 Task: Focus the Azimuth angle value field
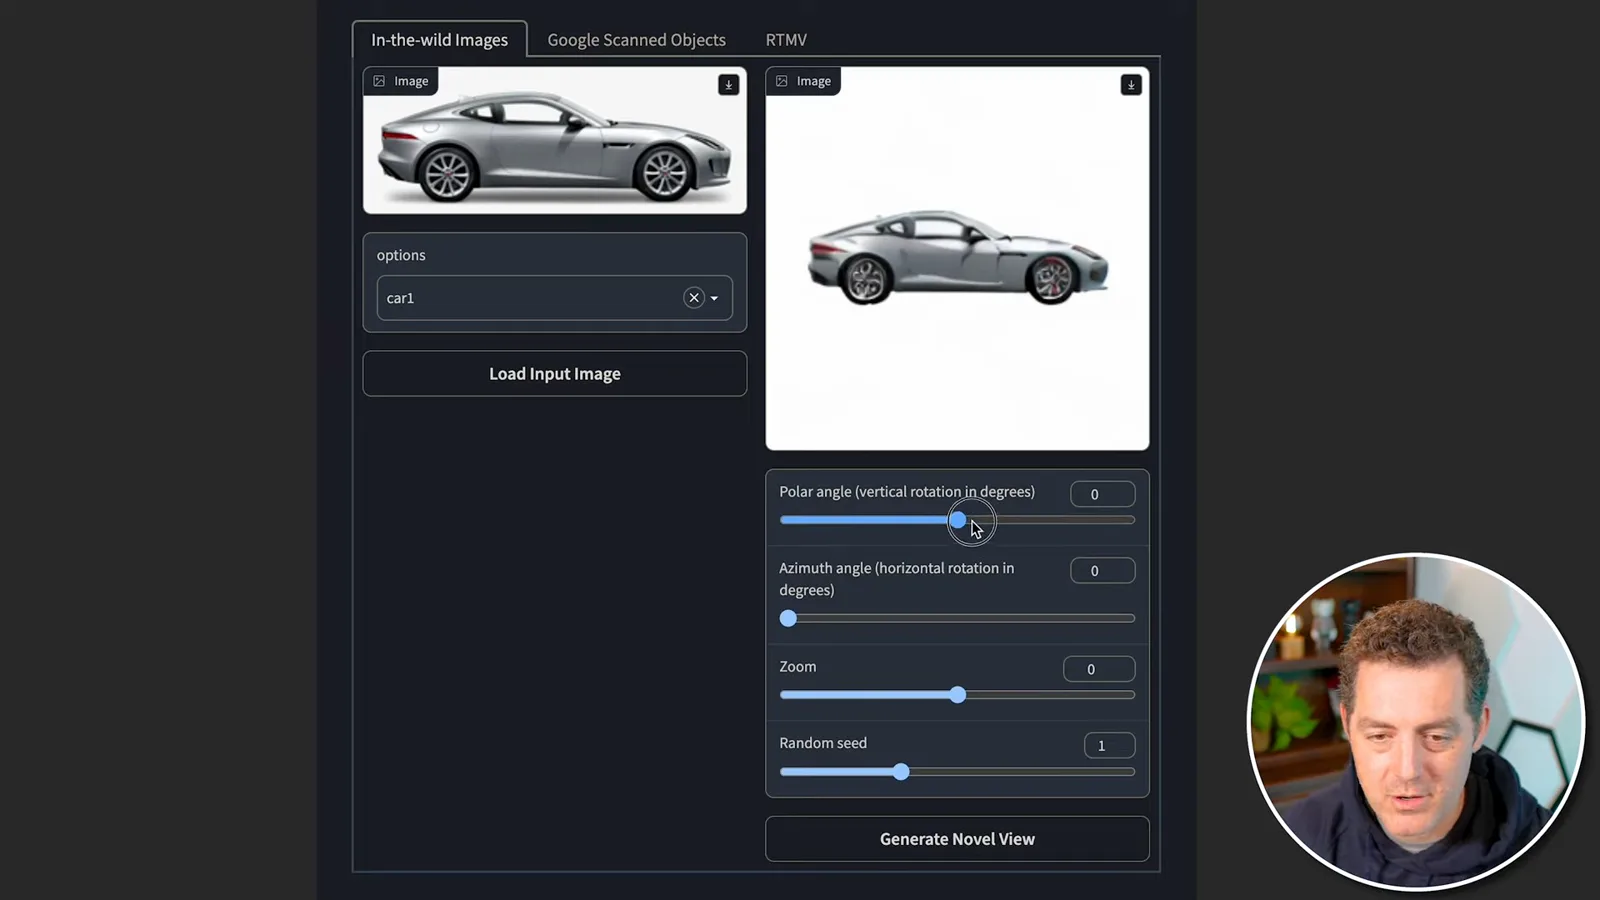click(x=1102, y=570)
